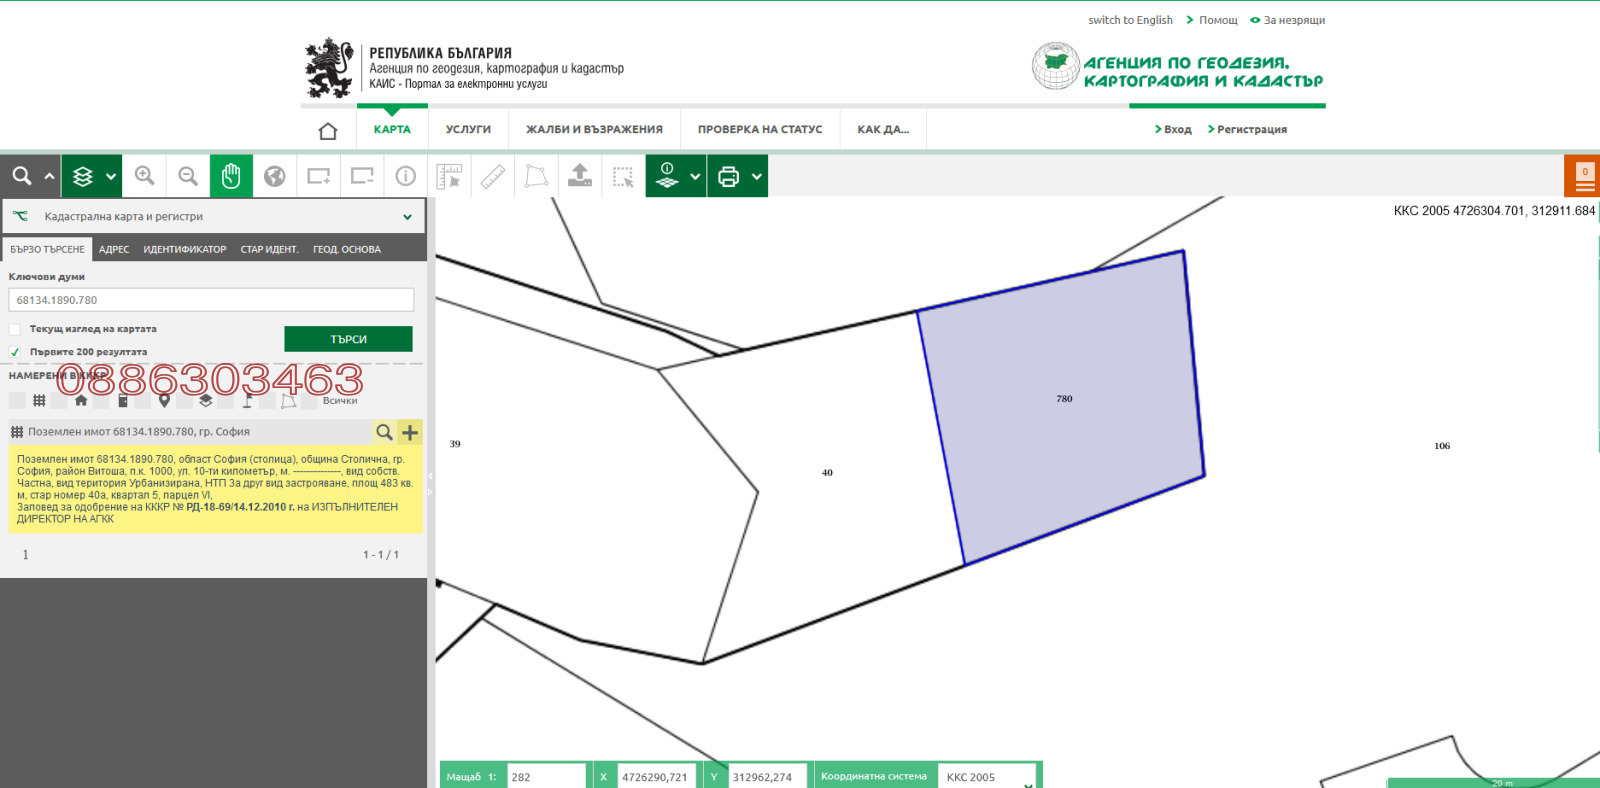
Task: Open the 'УСЛУГИ' menu item
Action: tap(468, 130)
